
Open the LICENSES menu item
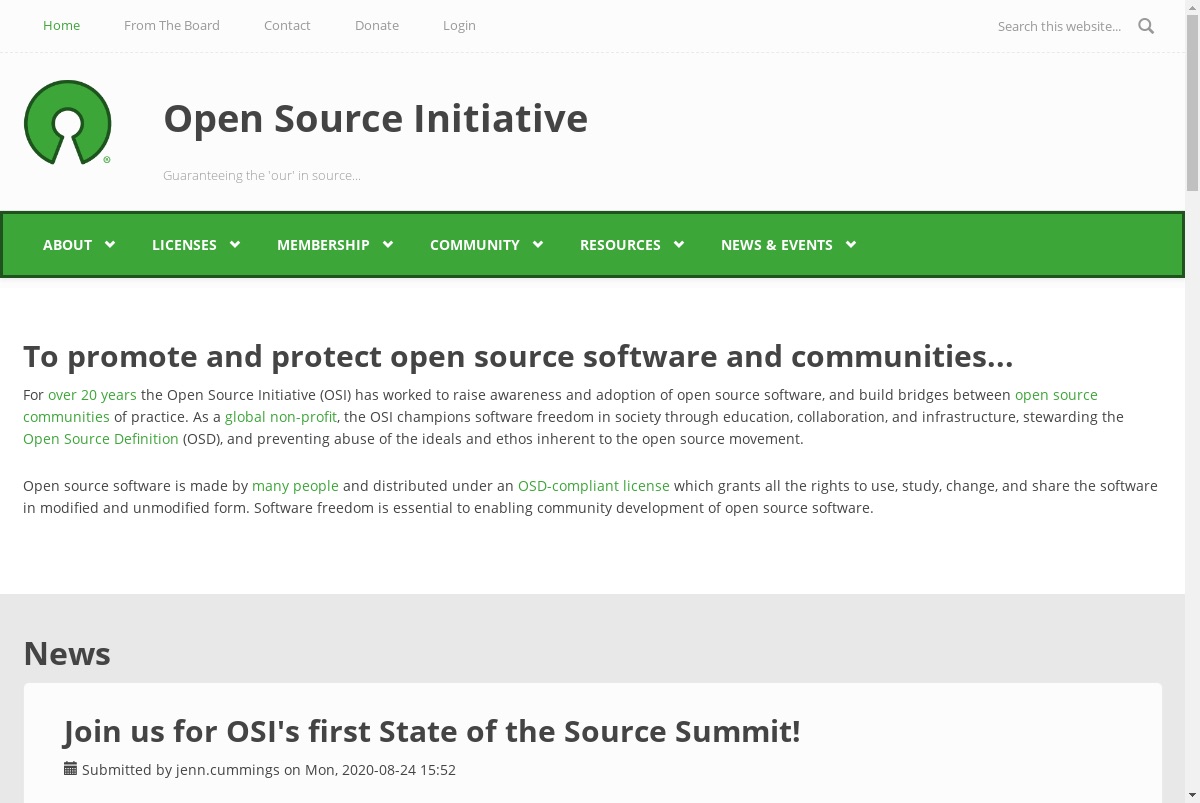point(184,245)
